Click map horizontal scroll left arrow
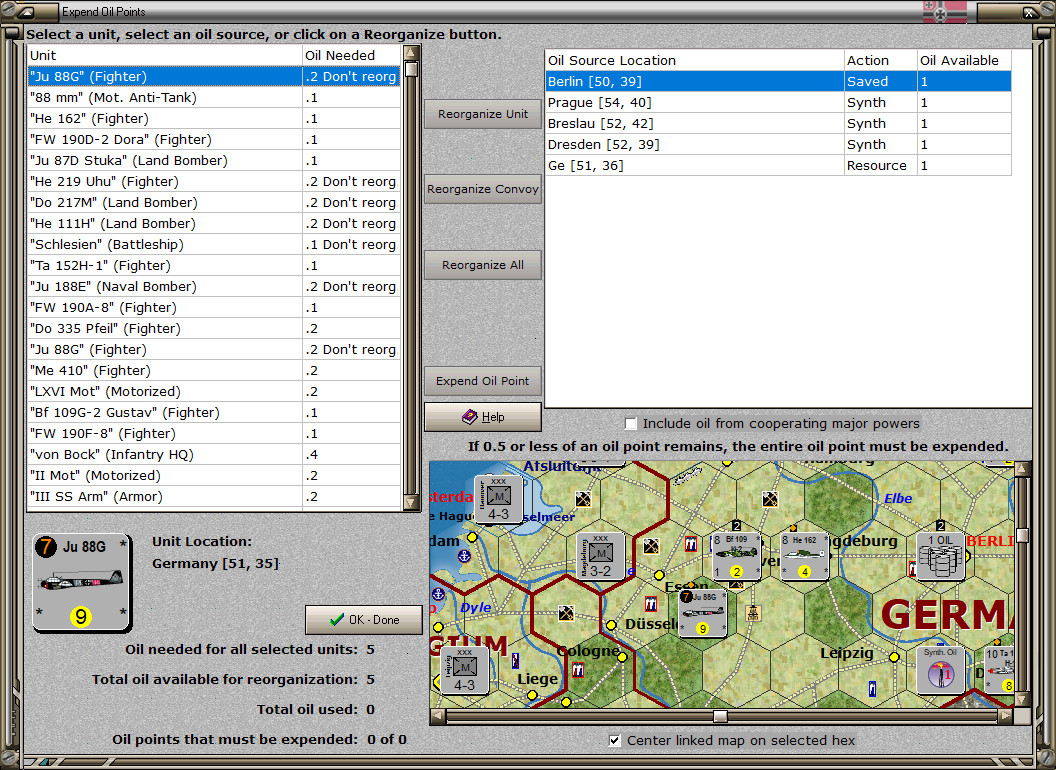The image size is (1056, 770). click(438, 715)
